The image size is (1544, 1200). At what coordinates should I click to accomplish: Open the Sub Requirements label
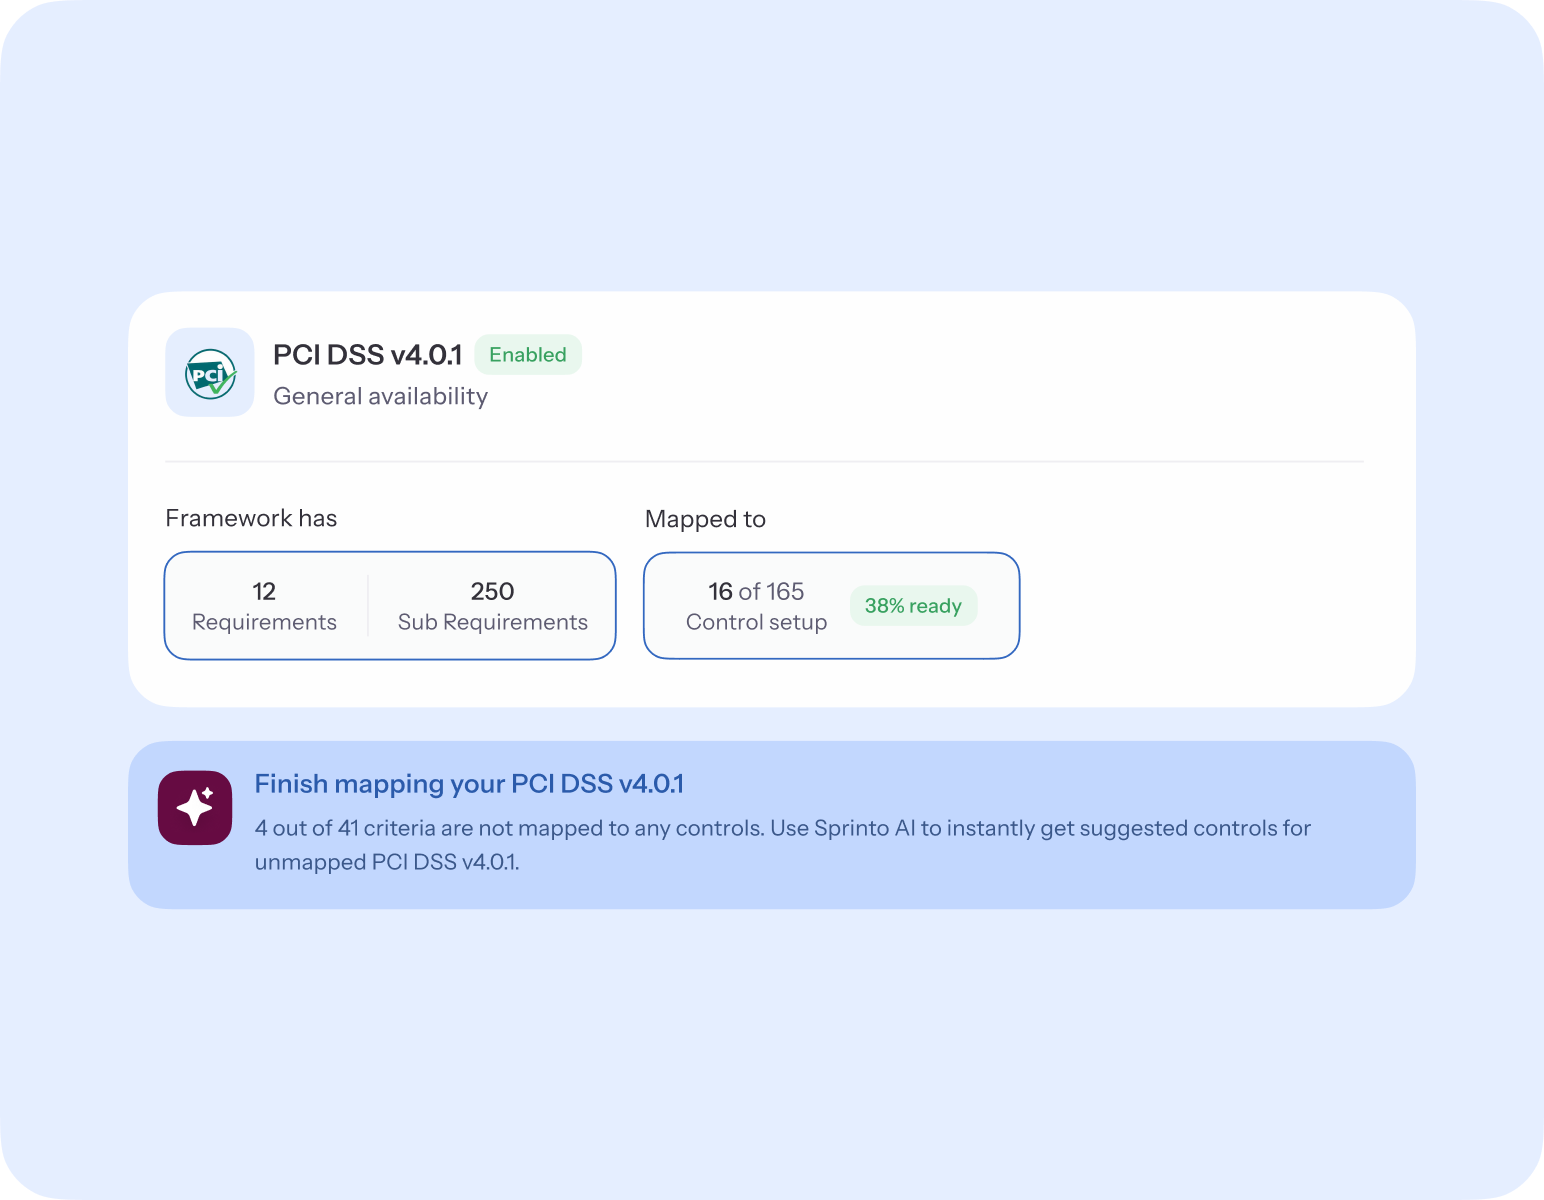tap(492, 622)
